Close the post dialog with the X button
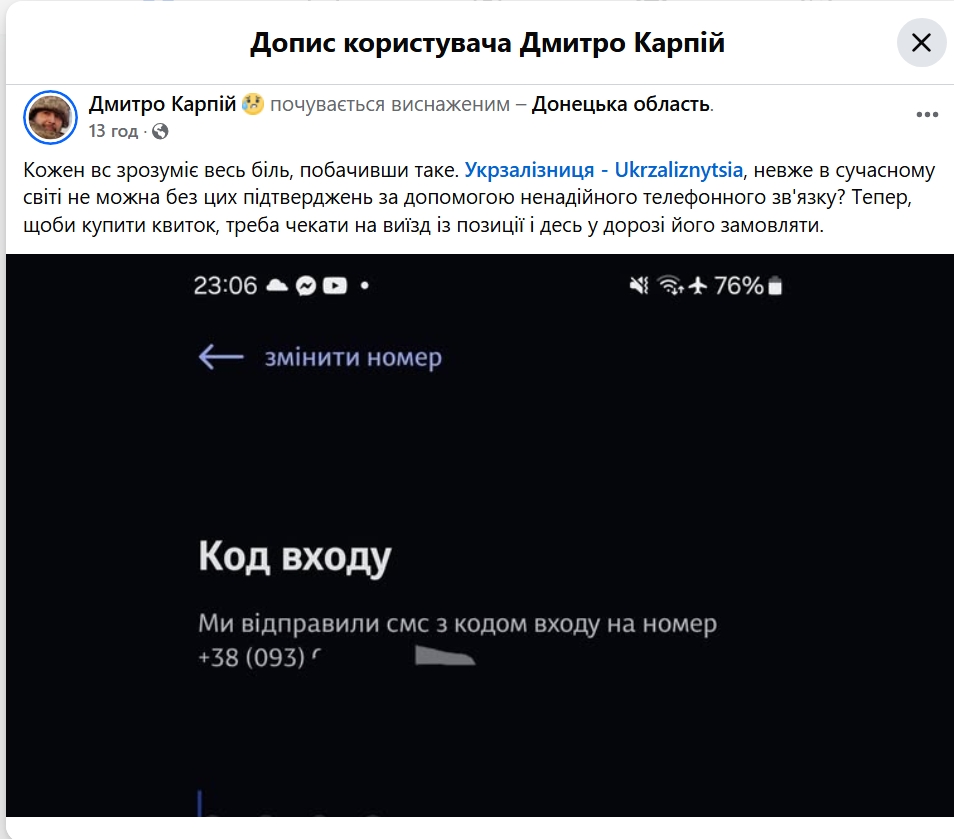Image resolution: width=954 pixels, height=839 pixels. [921, 43]
